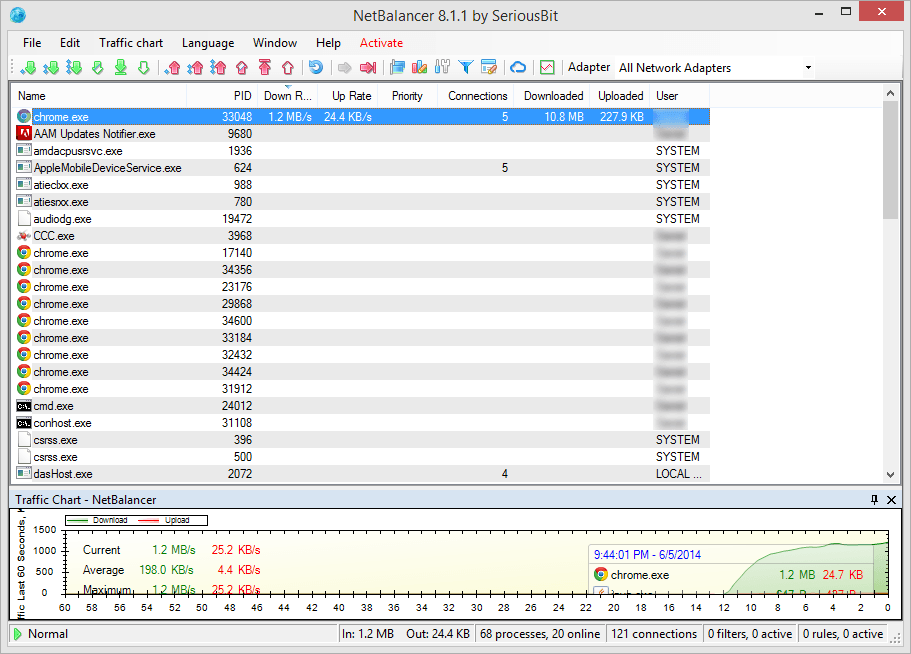
Task: Select the cmd.exe process row
Action: tap(363, 406)
